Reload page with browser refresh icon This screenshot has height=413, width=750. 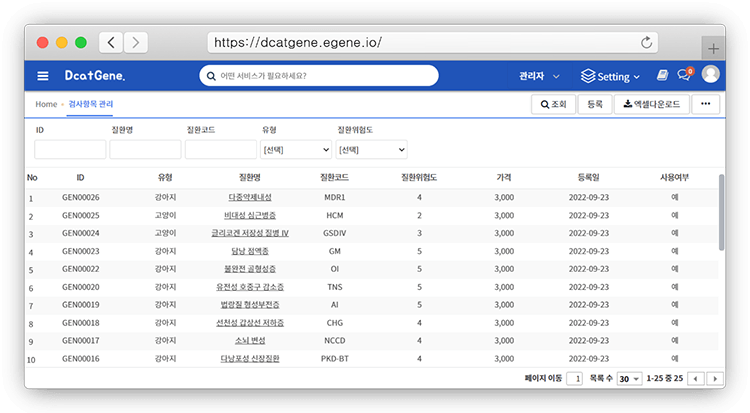coord(646,43)
